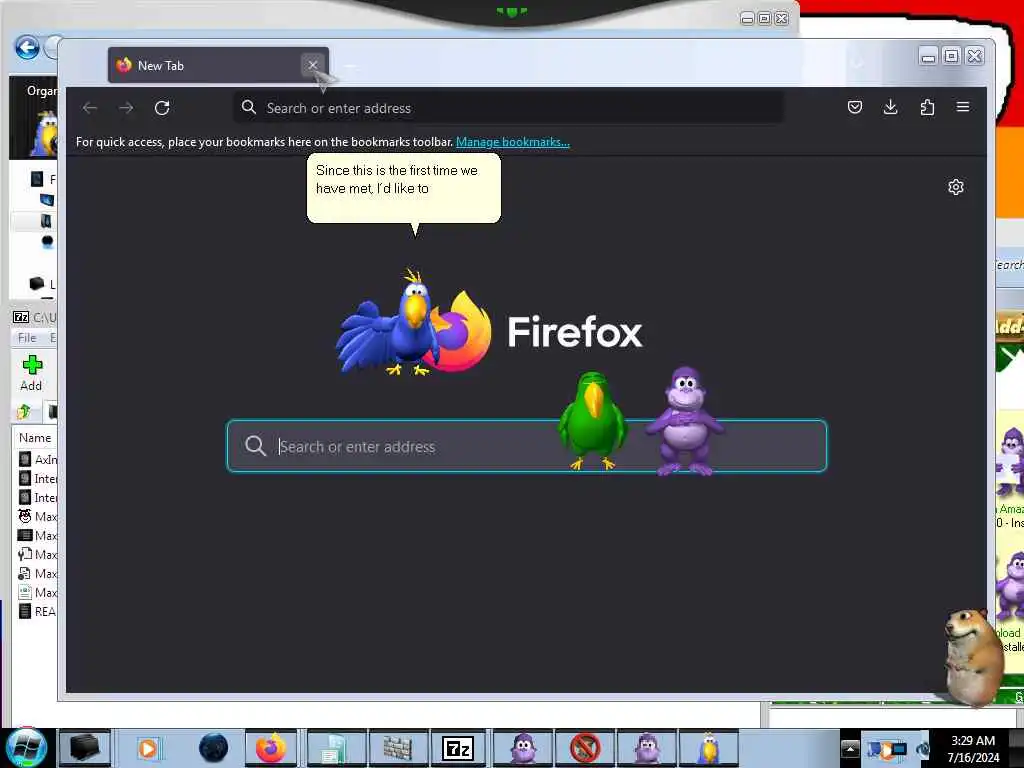Image resolution: width=1024 pixels, height=768 pixels.
Task: Open the Firefox Extensions button
Action: point(927,107)
